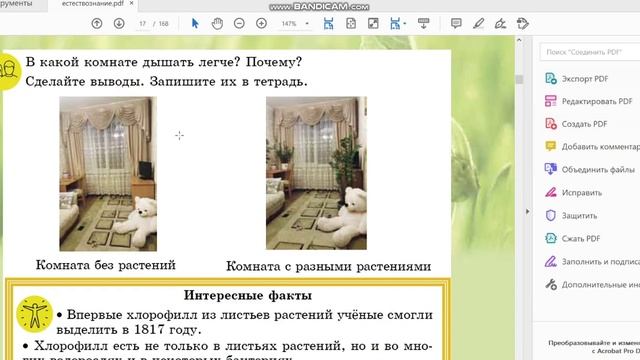Choose the selection arrow tool
Viewport: 640px width, 360px height.
pos(195,24)
